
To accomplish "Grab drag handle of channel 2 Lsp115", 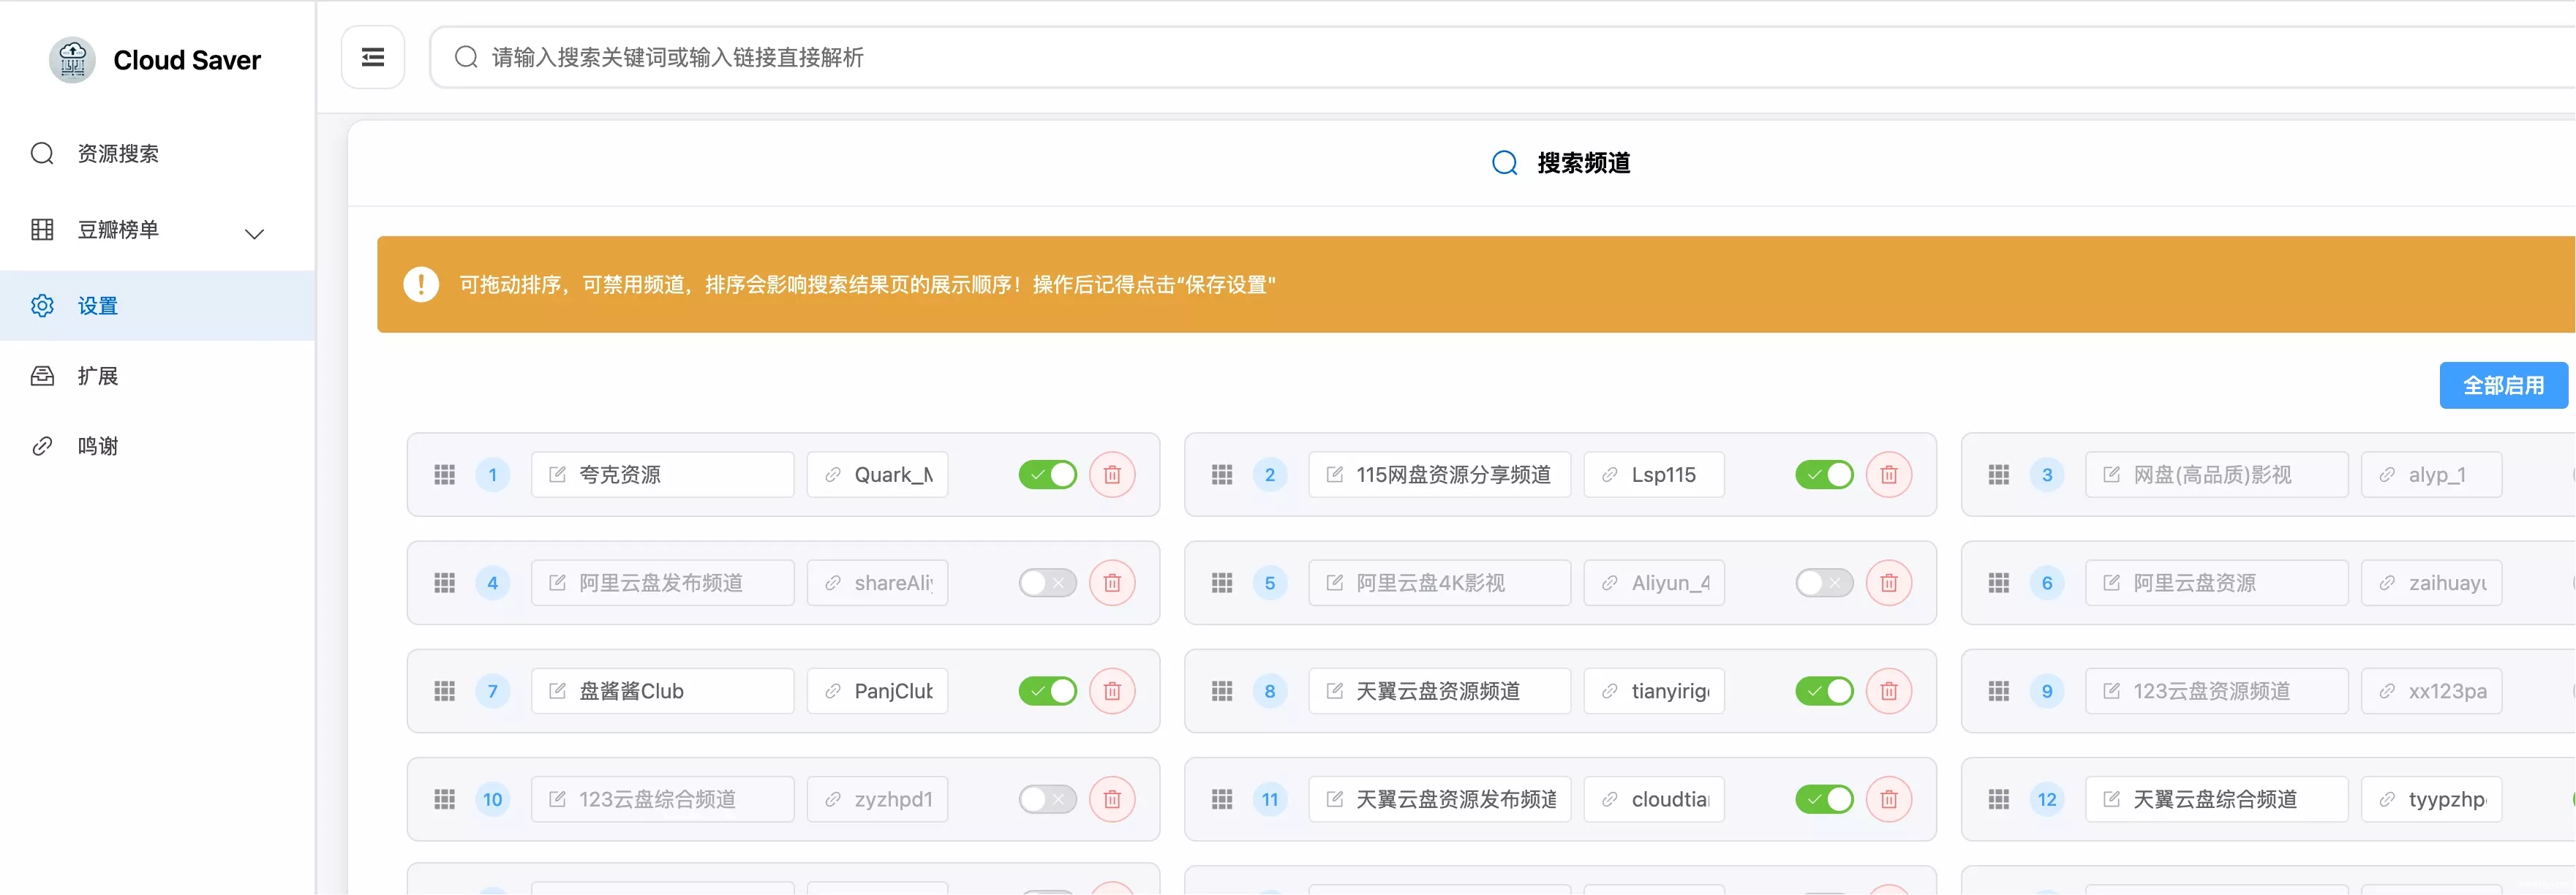I will [1222, 475].
